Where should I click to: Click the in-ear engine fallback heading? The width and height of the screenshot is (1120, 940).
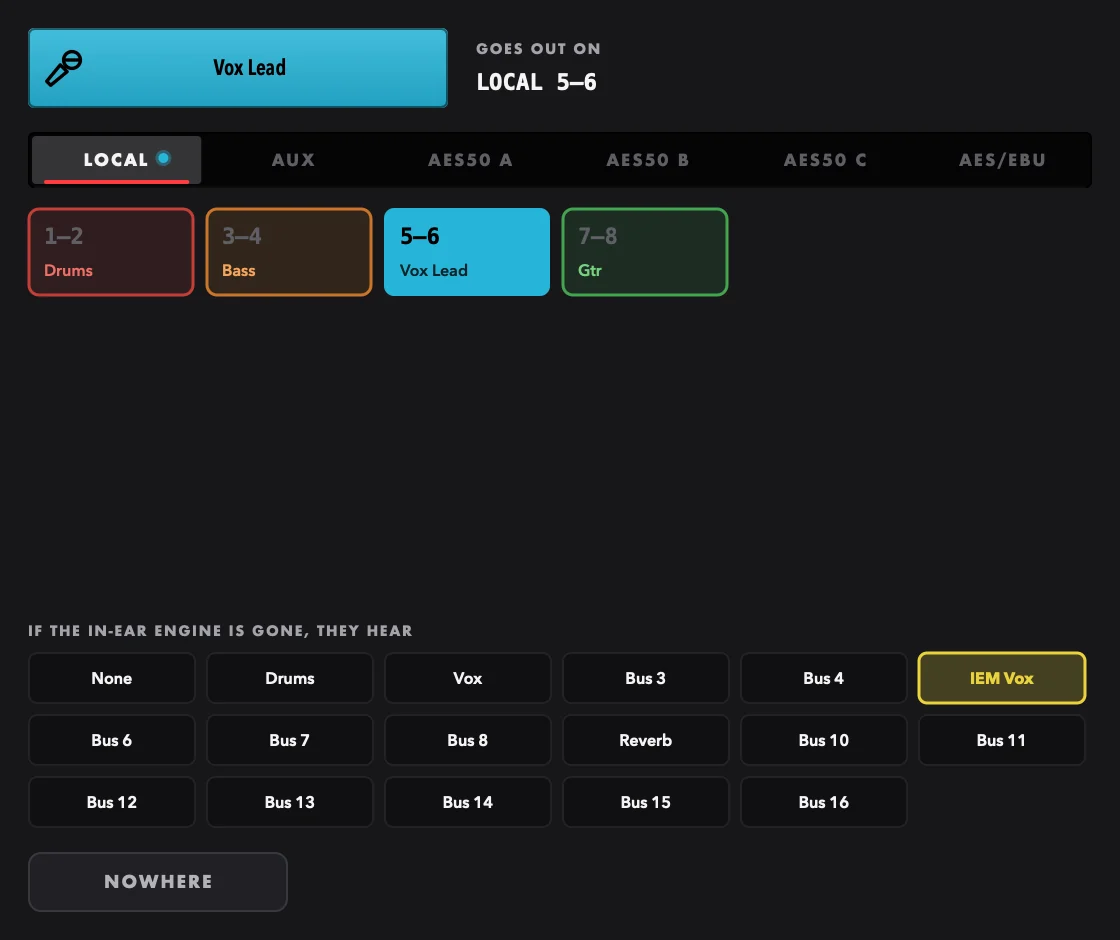[x=220, y=631]
